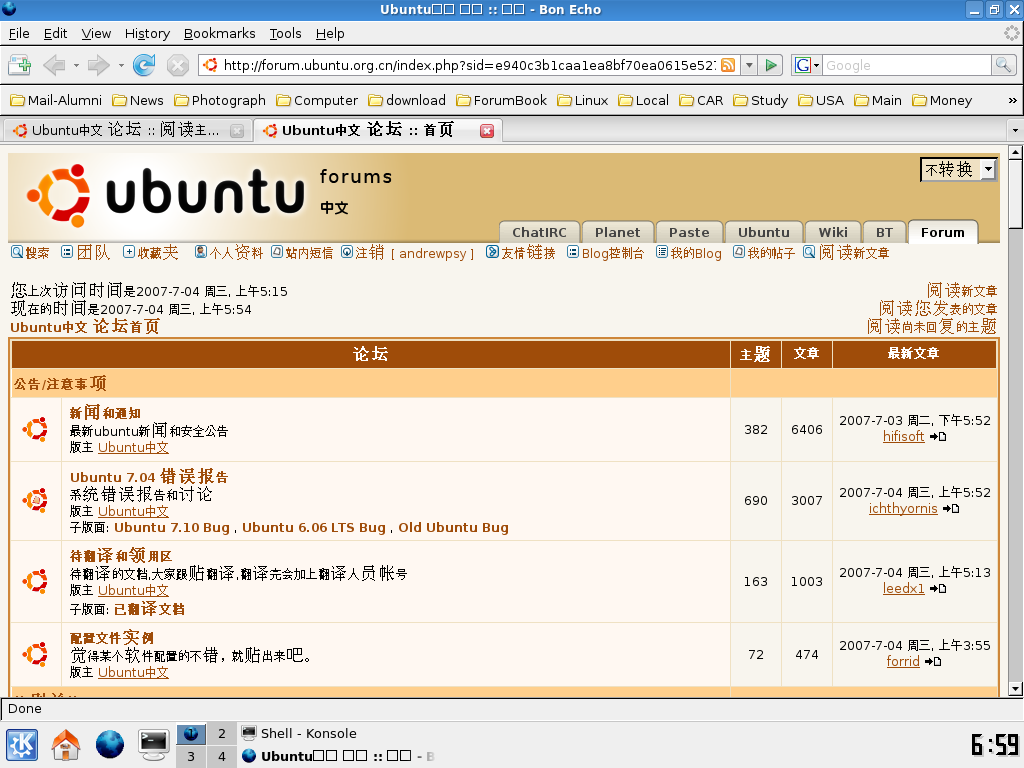Viewport: 1024px width, 768px height.
Task: Click the 阅读您发表的文章 link
Action: point(938,308)
